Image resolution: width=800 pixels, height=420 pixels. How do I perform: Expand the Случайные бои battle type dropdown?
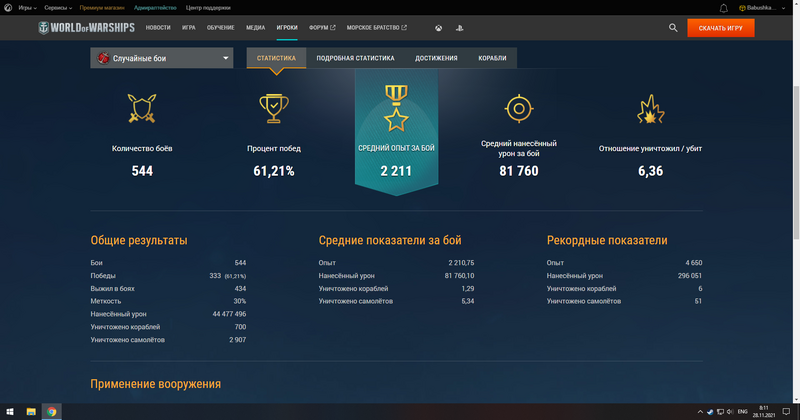(161, 58)
